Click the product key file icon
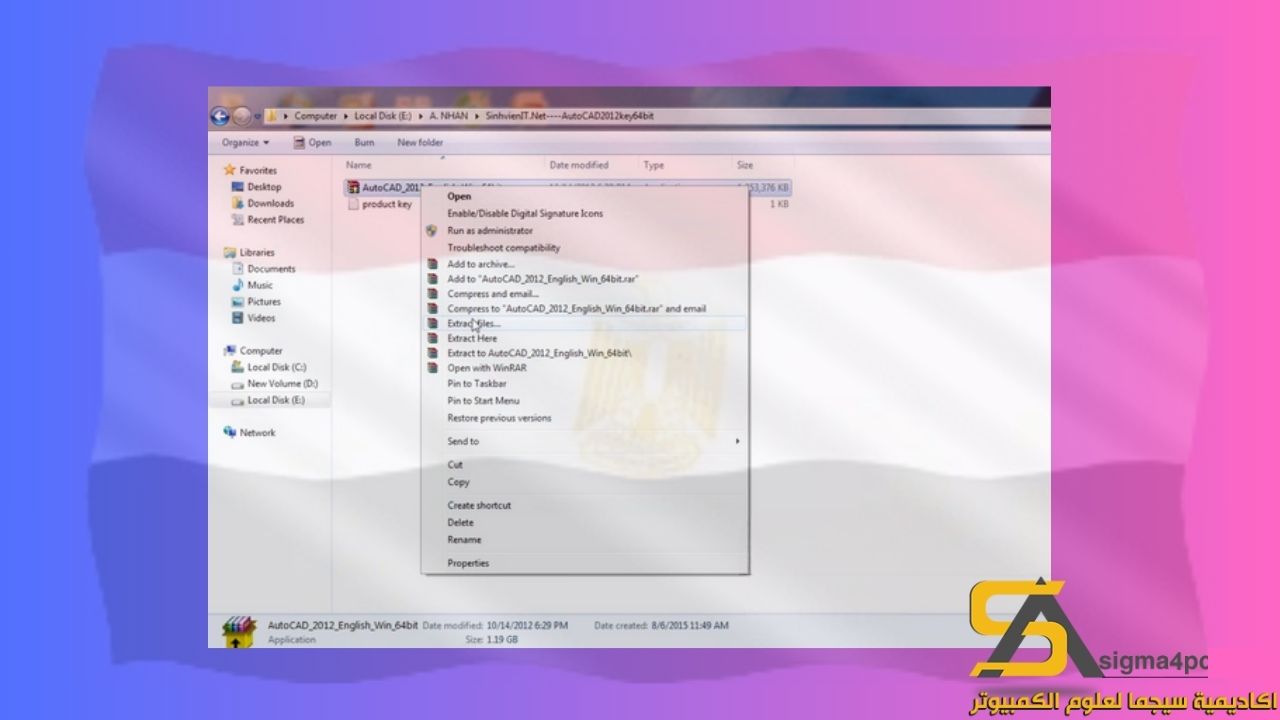This screenshot has height=720, width=1280. [x=353, y=204]
